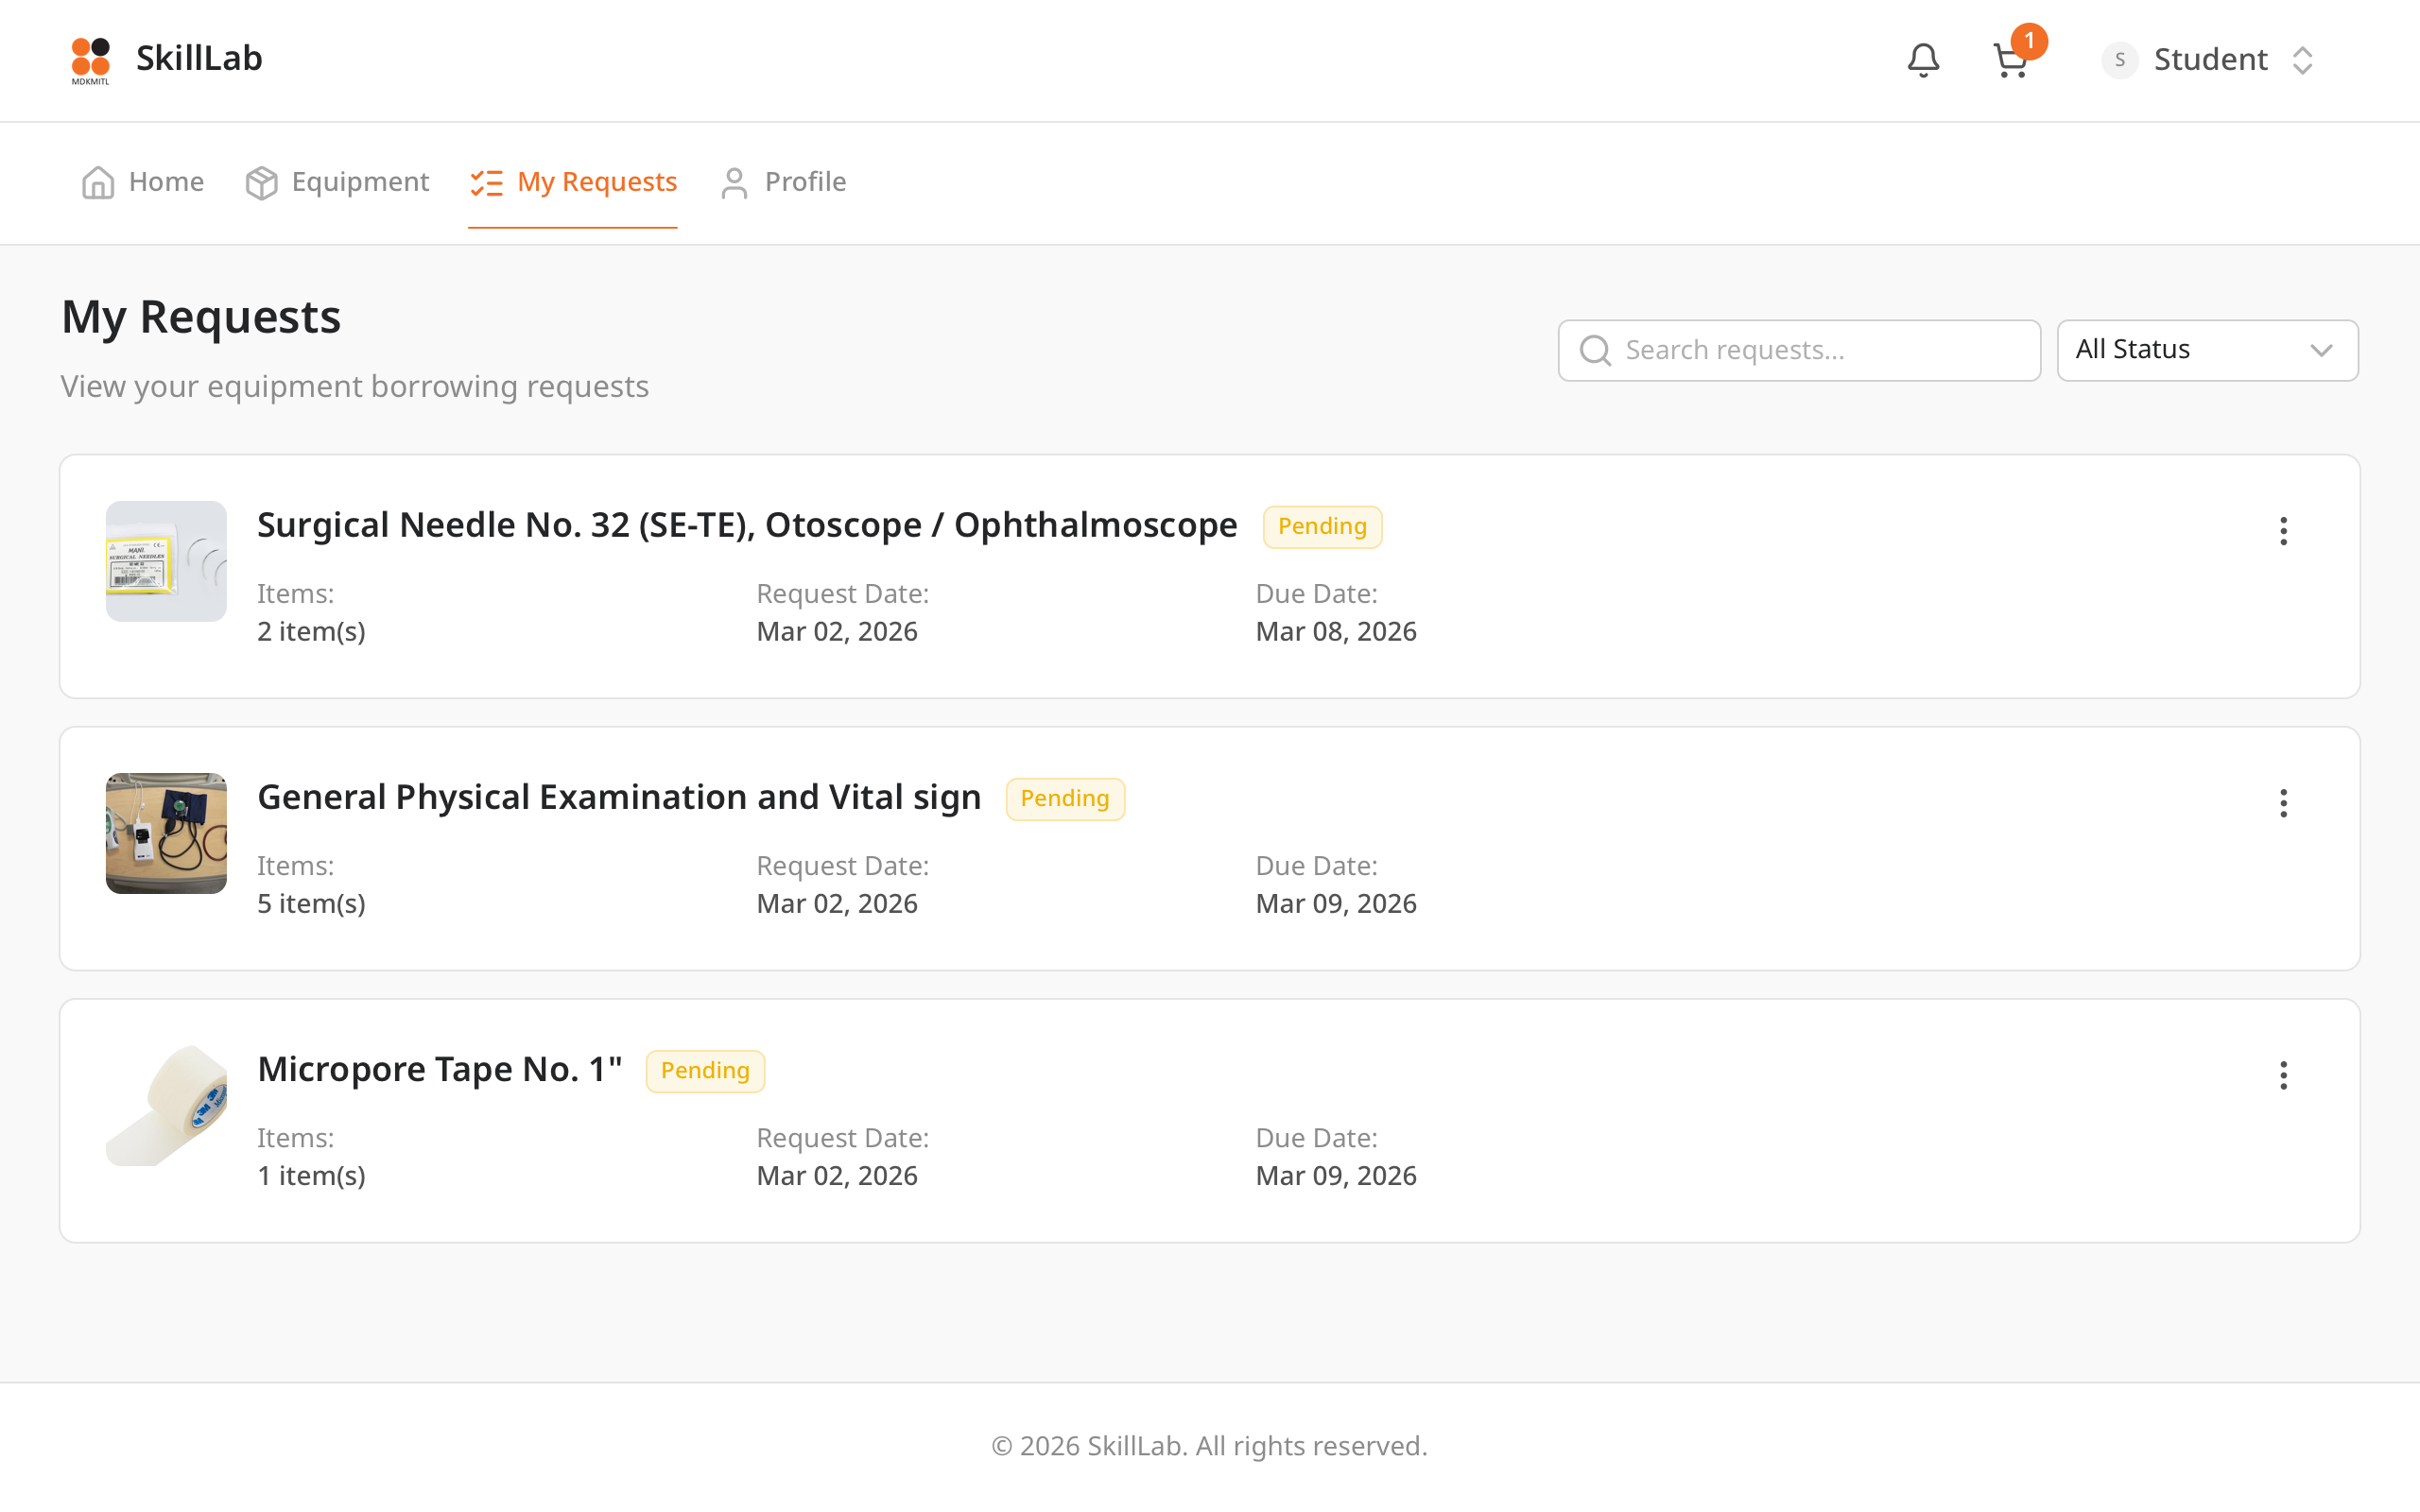The height and width of the screenshot is (1512, 2420).
Task: Open the Profile tab
Action: pyautogui.click(x=783, y=182)
